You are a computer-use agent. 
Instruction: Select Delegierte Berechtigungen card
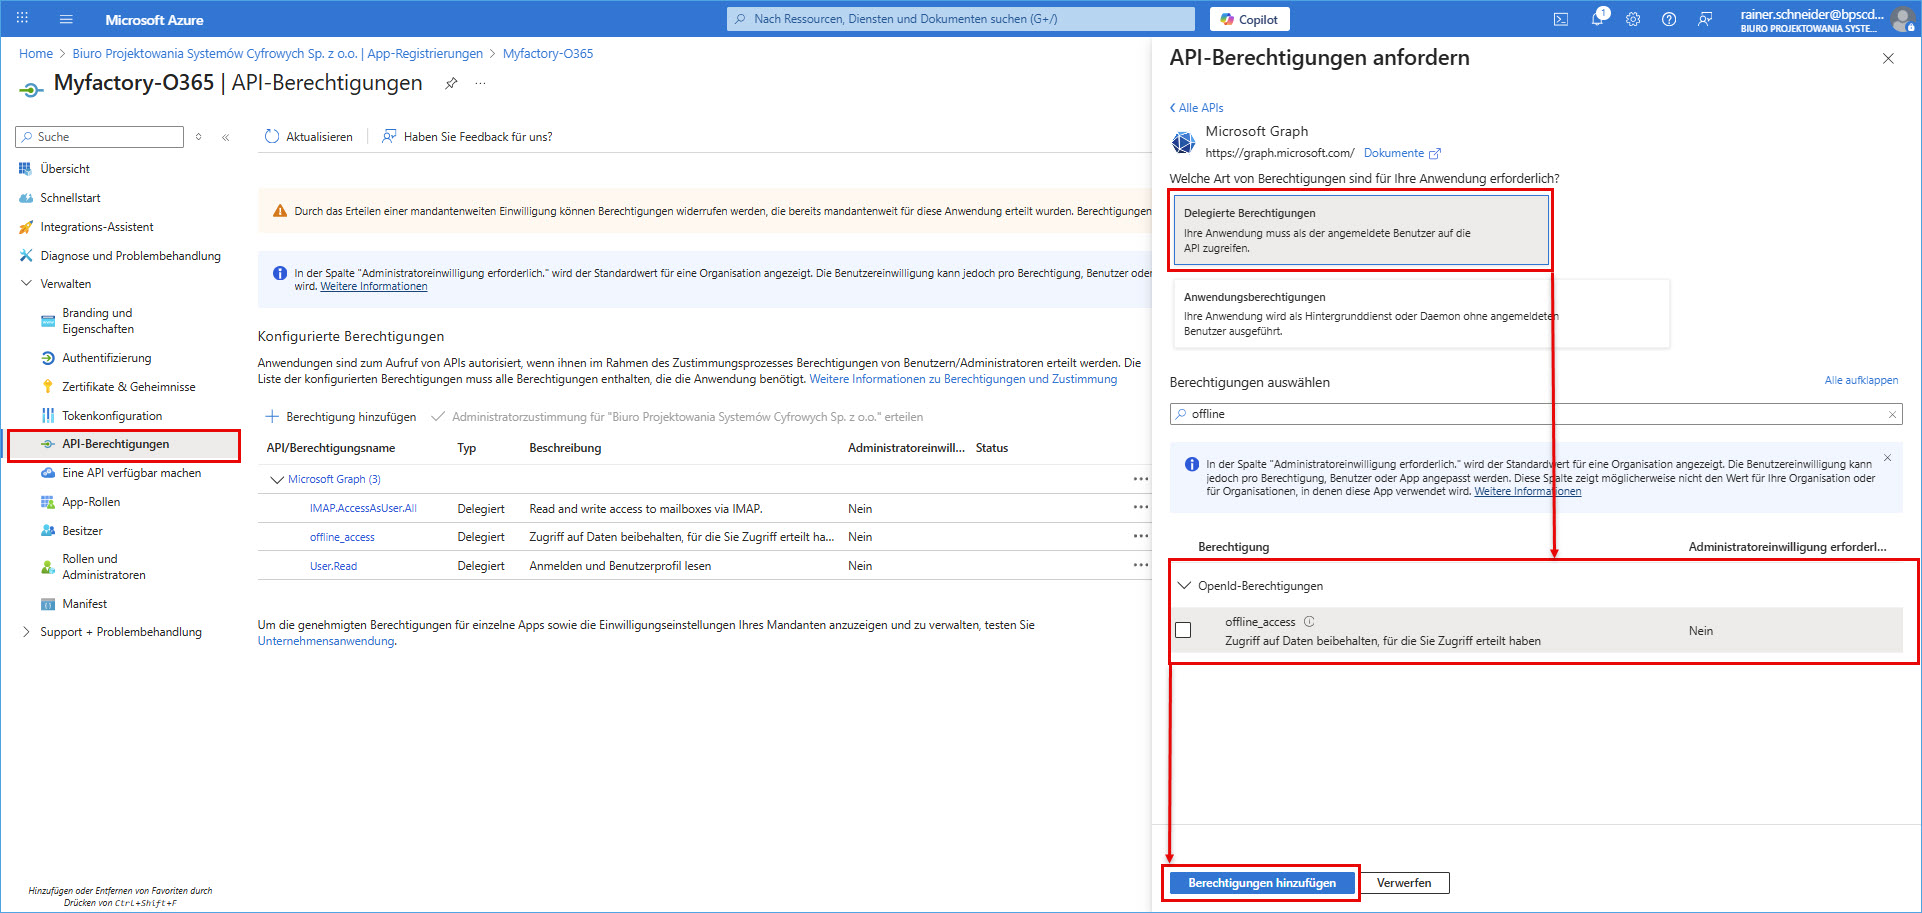click(x=1361, y=230)
